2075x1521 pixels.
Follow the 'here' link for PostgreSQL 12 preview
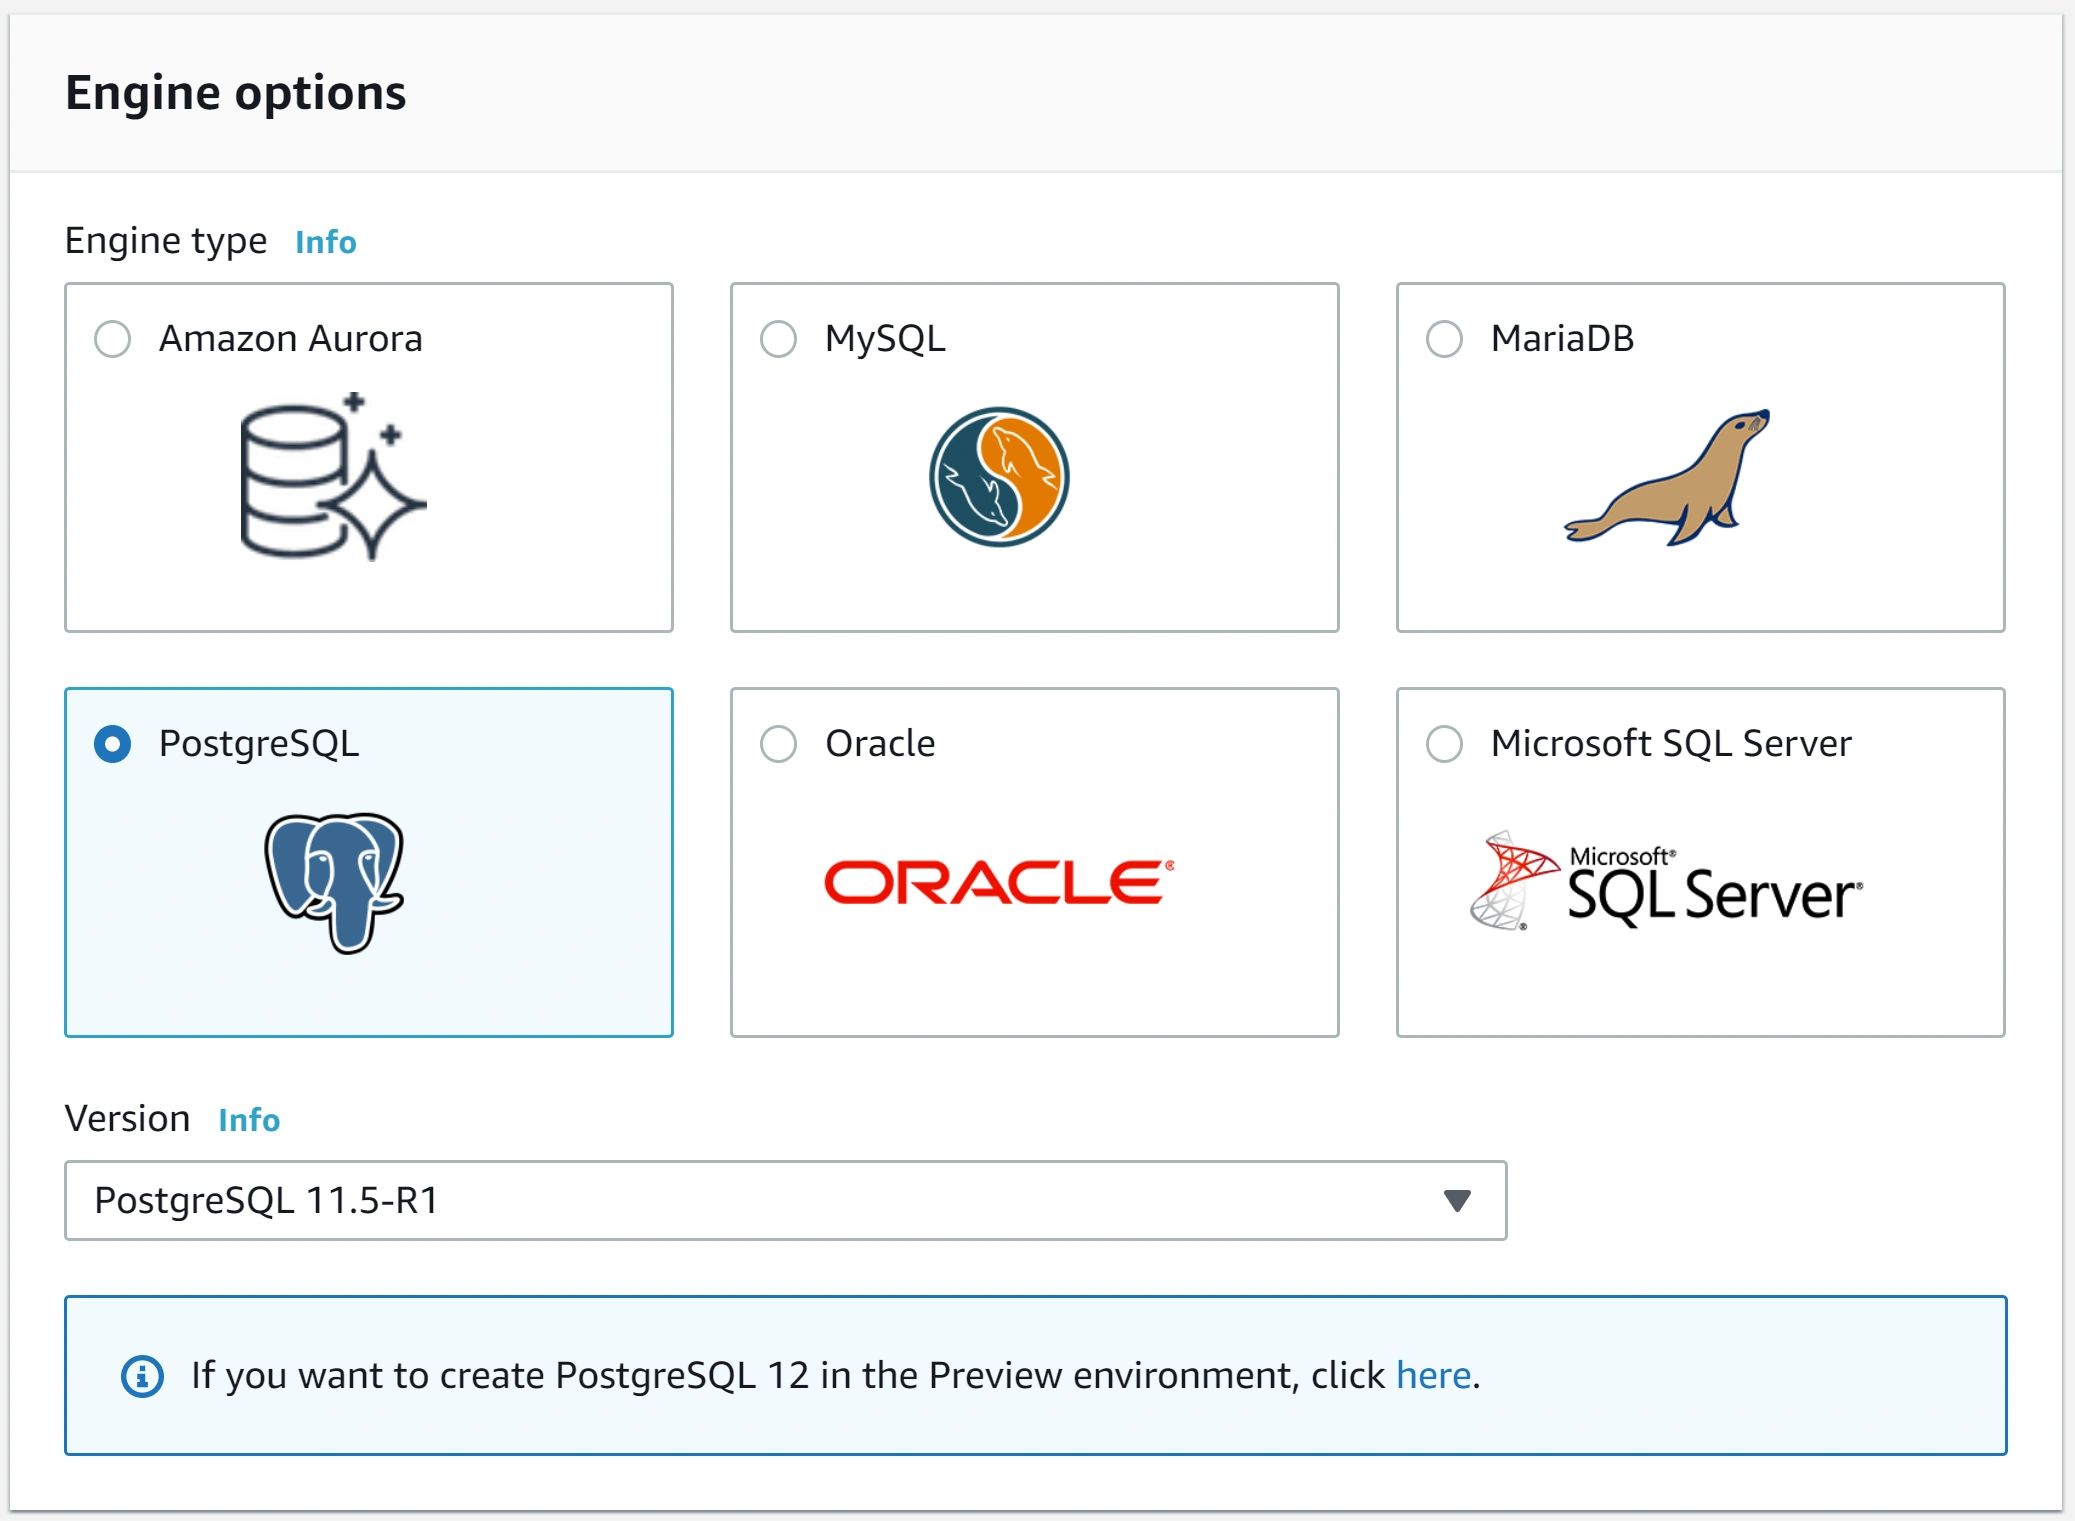click(x=1433, y=1376)
